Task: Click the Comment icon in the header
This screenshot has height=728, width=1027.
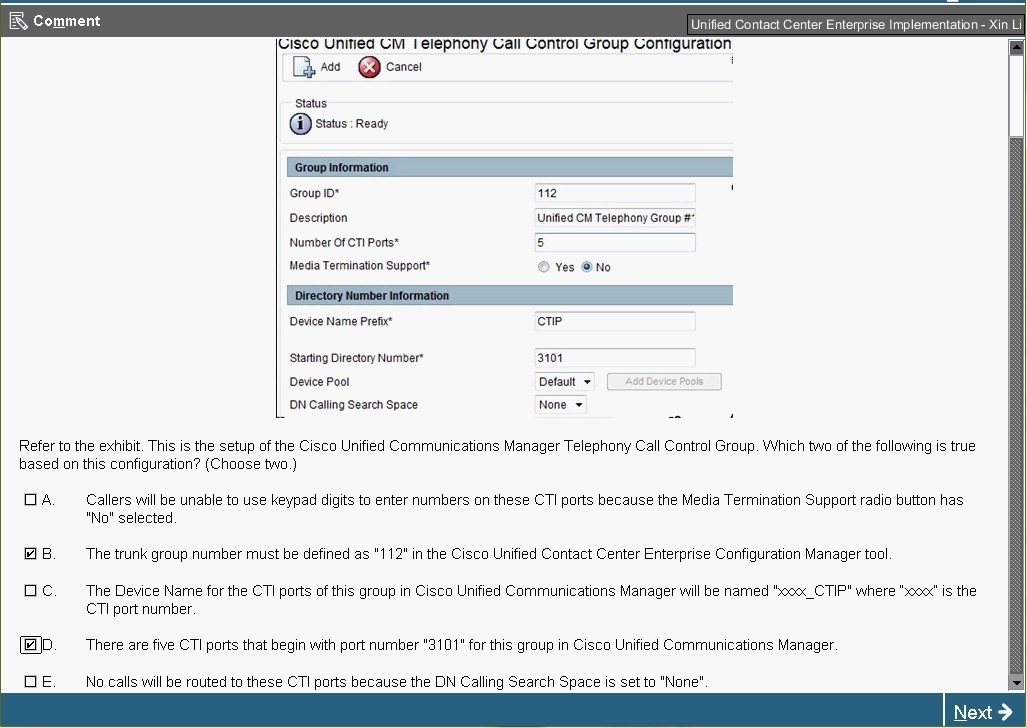Action: 17,21
